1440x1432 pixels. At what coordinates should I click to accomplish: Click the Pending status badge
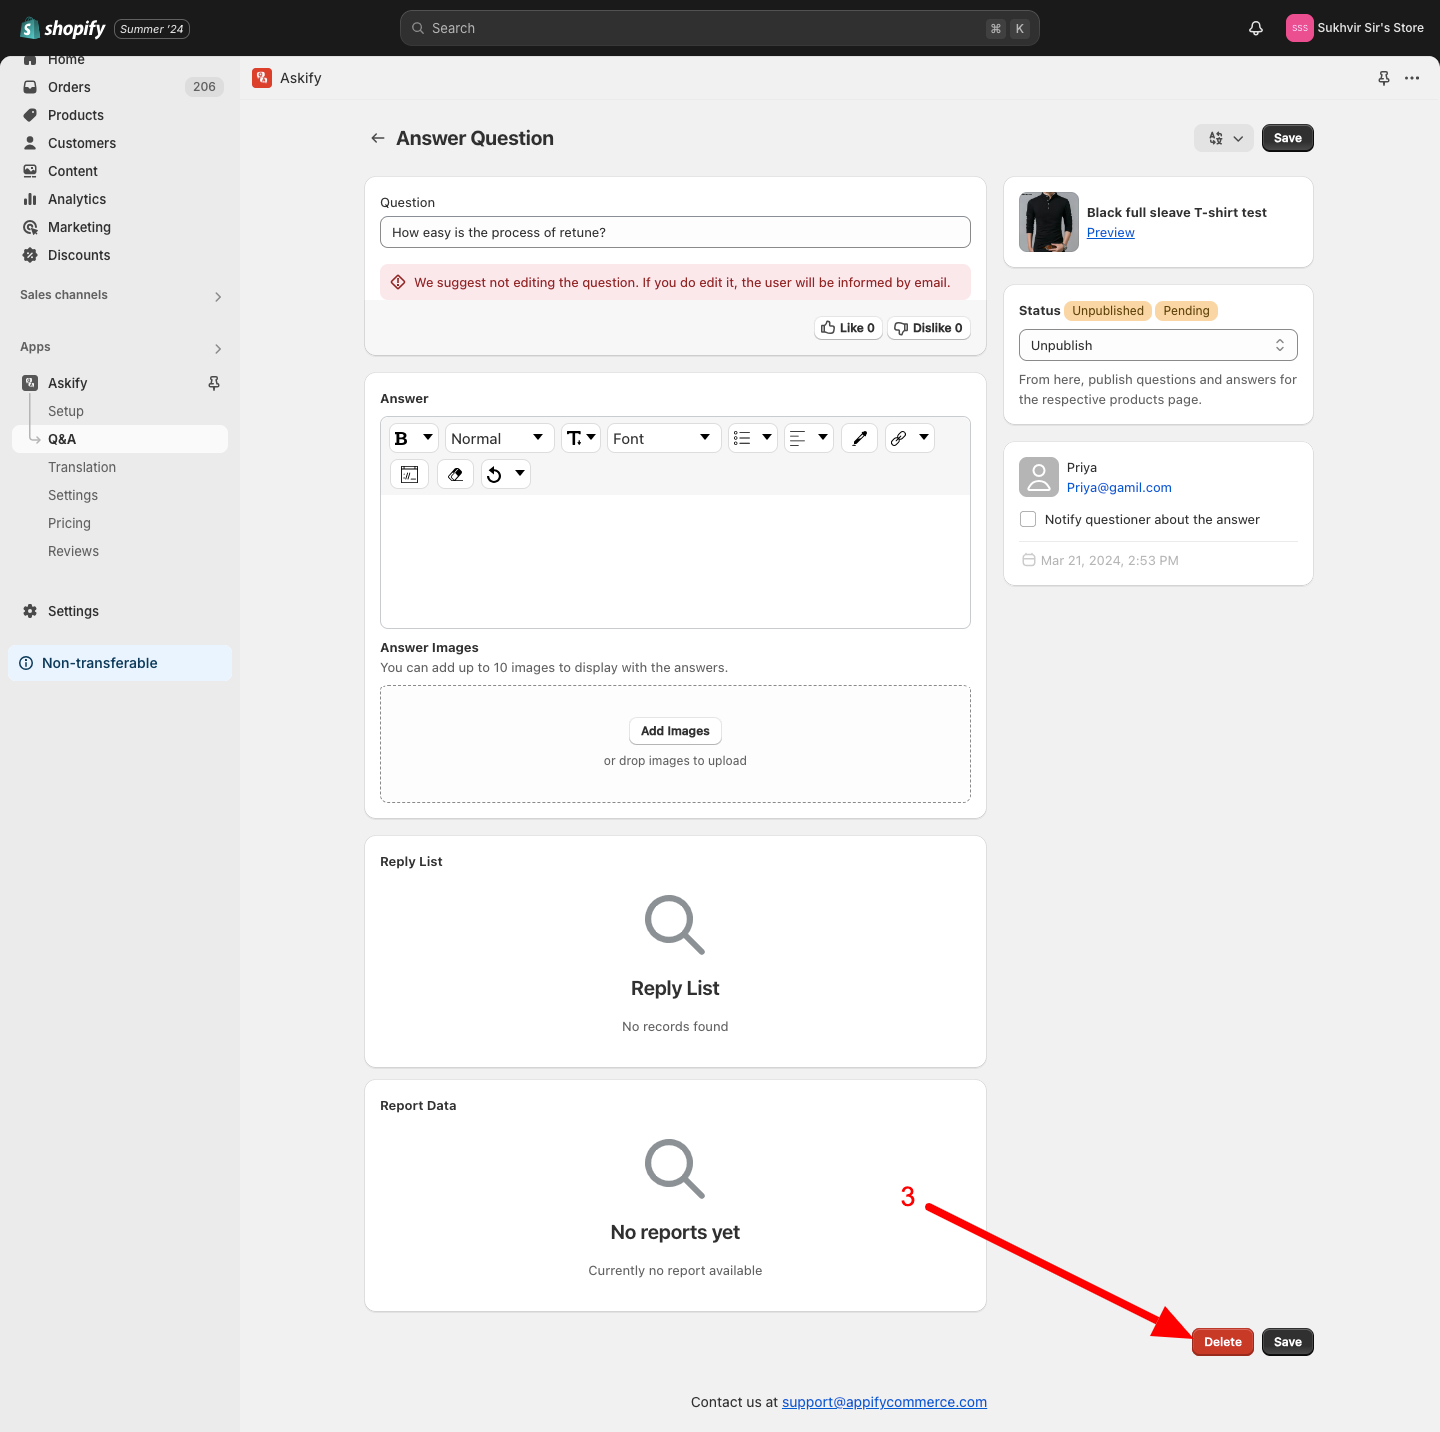pos(1186,311)
